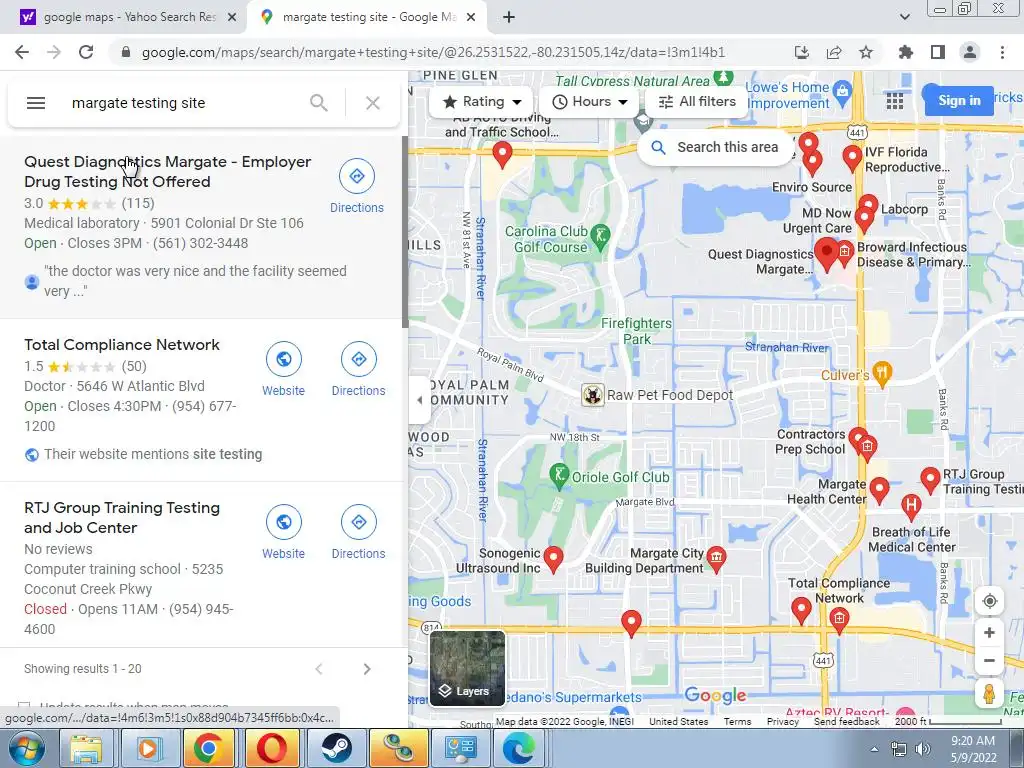Toggle Chrome side panel icon
The height and width of the screenshot is (768, 1024).
[x=938, y=52]
